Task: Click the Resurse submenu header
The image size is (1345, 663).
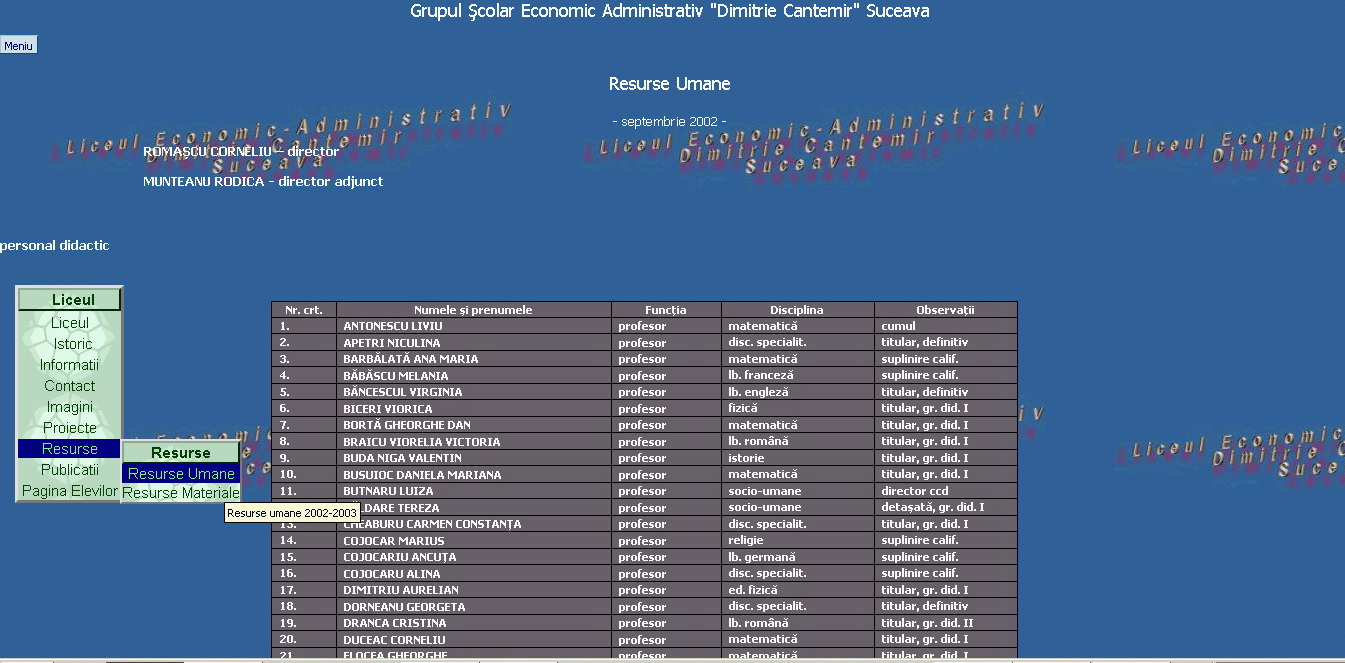Action: [181, 453]
